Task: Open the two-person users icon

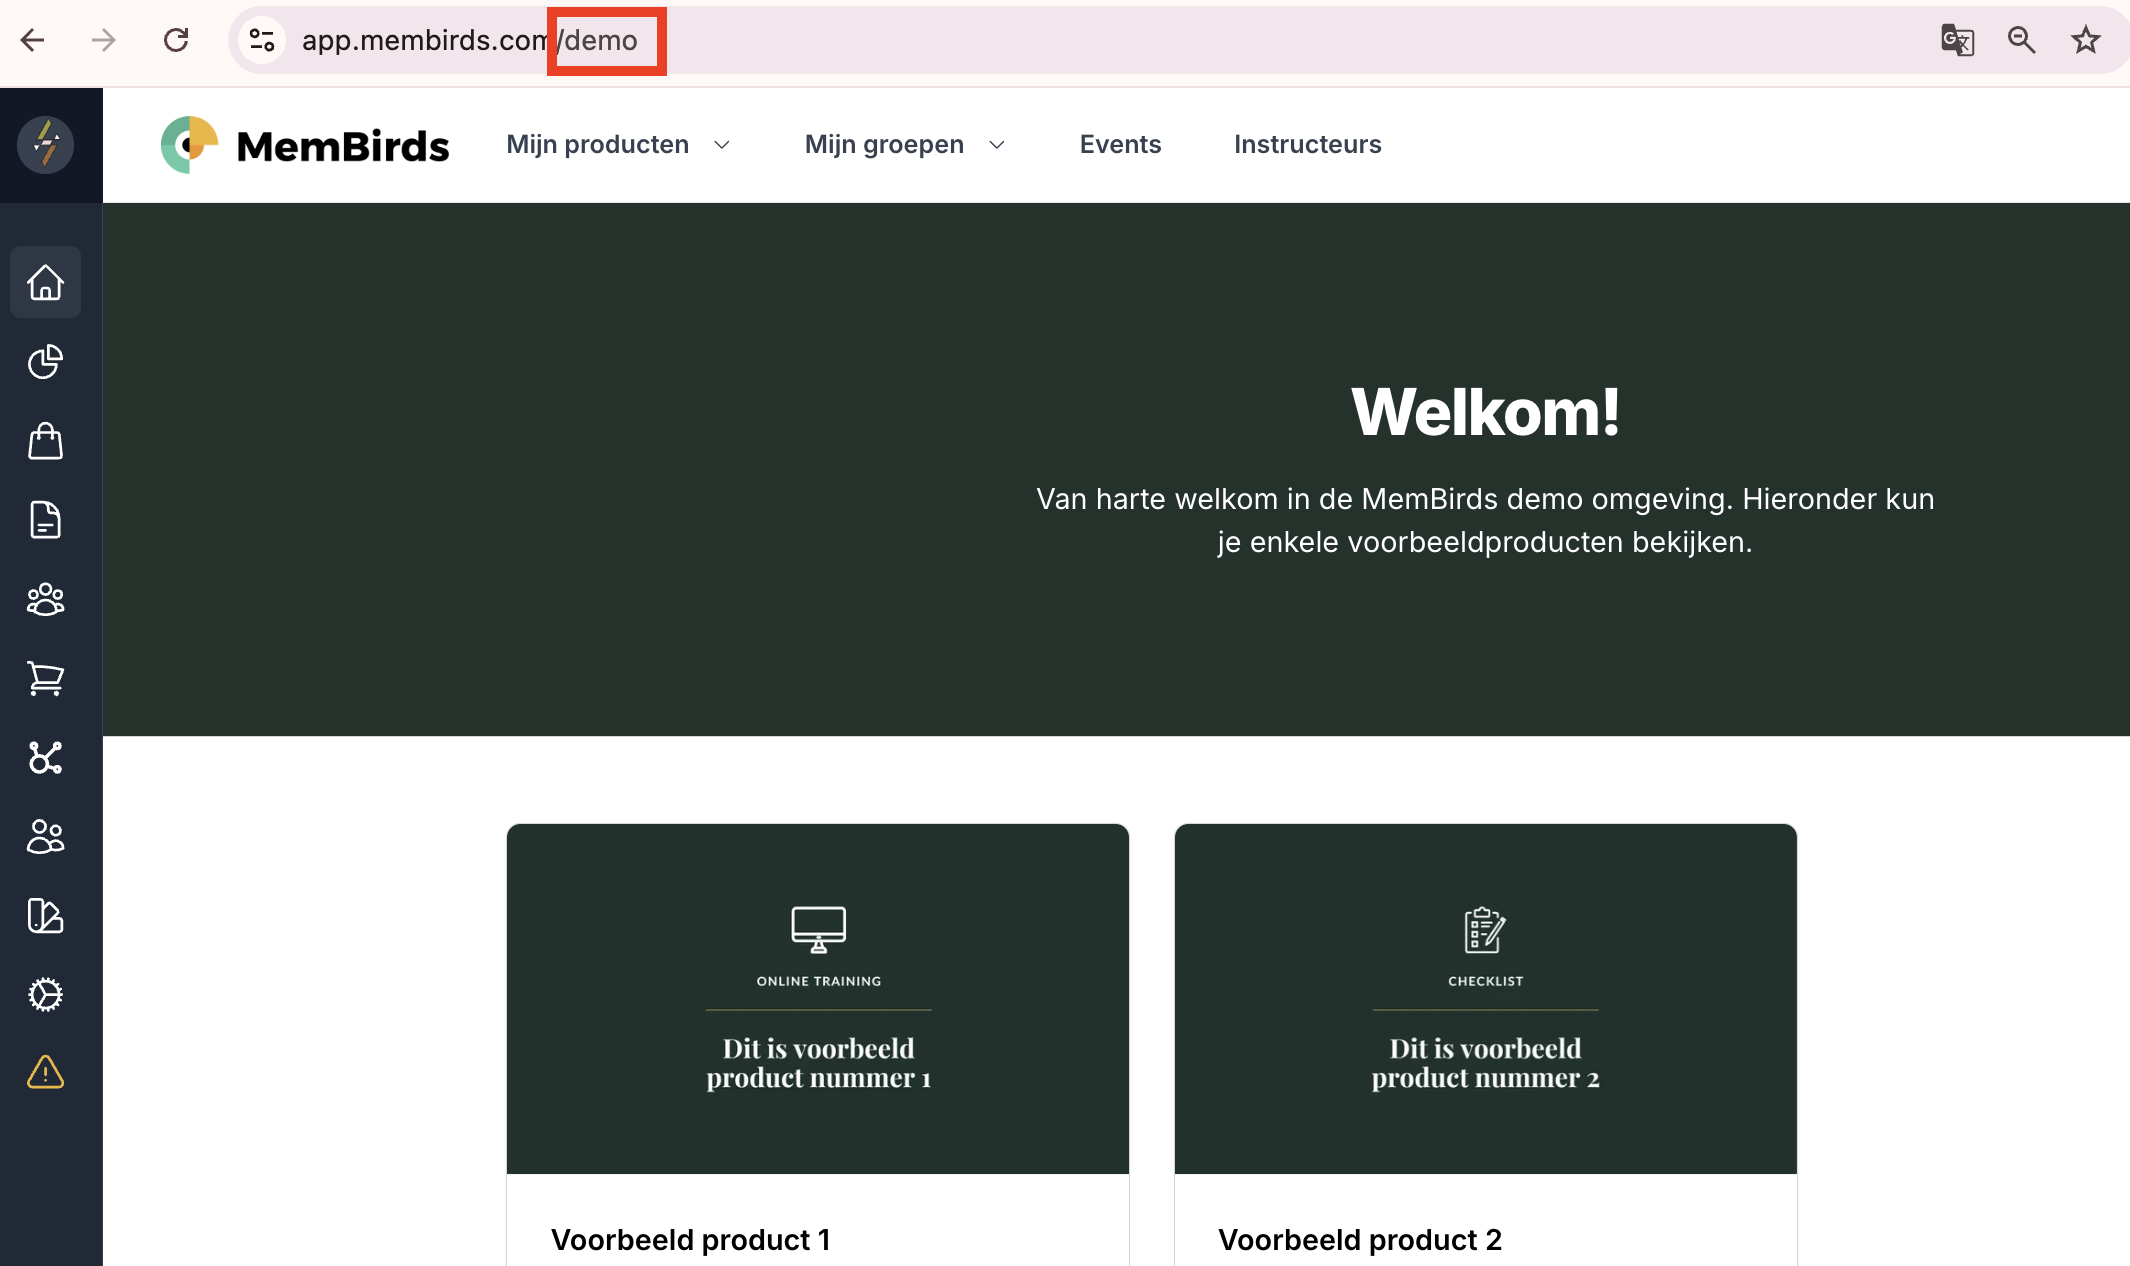Action: [45, 837]
